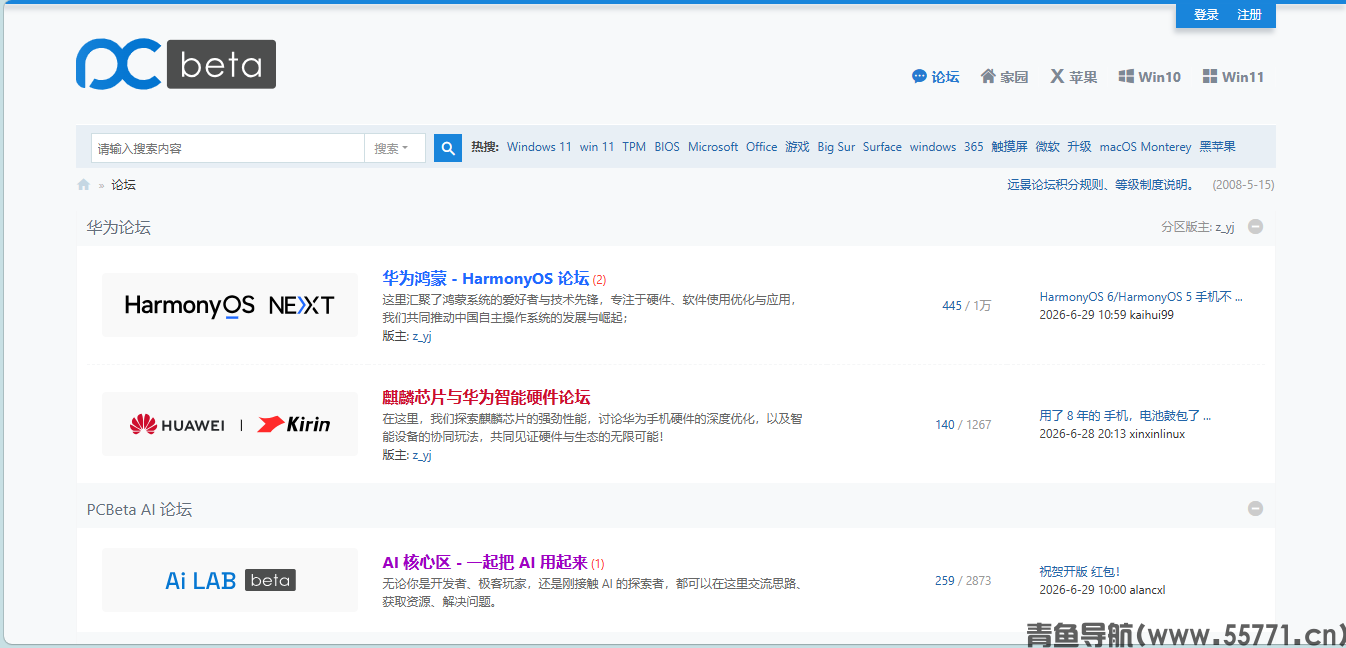Click the HUAWEI Kirin forum banner

point(230,424)
